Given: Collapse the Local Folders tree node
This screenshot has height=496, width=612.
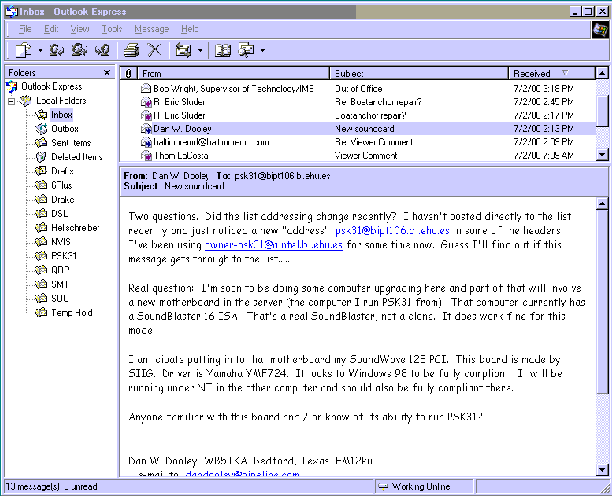Looking at the screenshot, I should 11,101.
